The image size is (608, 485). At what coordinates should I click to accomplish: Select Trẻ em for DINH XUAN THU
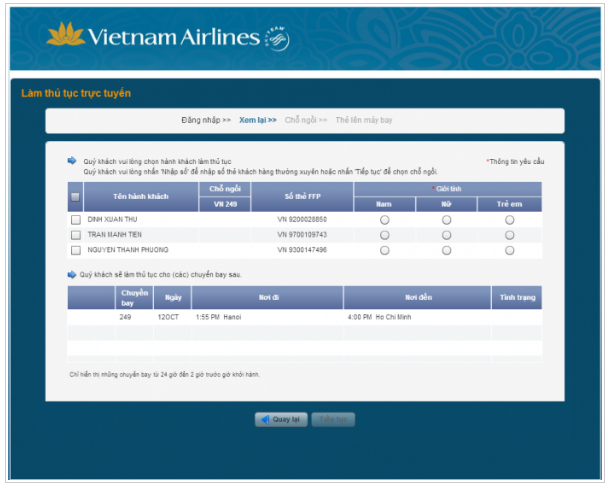coord(510,220)
